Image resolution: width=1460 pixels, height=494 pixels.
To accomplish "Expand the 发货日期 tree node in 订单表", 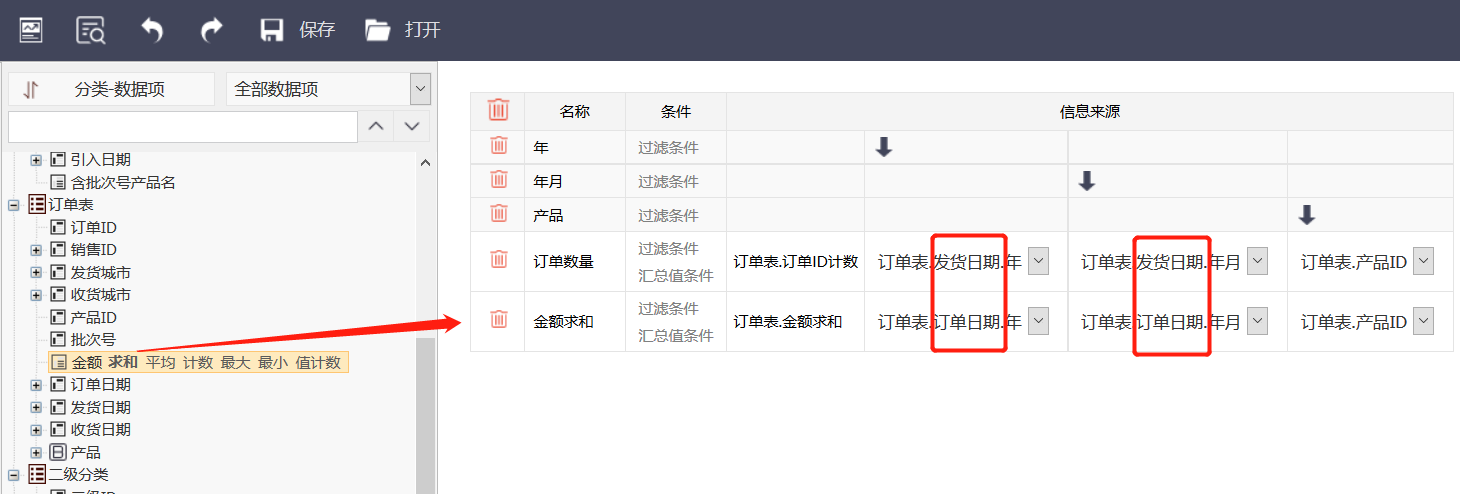I will click(36, 407).
